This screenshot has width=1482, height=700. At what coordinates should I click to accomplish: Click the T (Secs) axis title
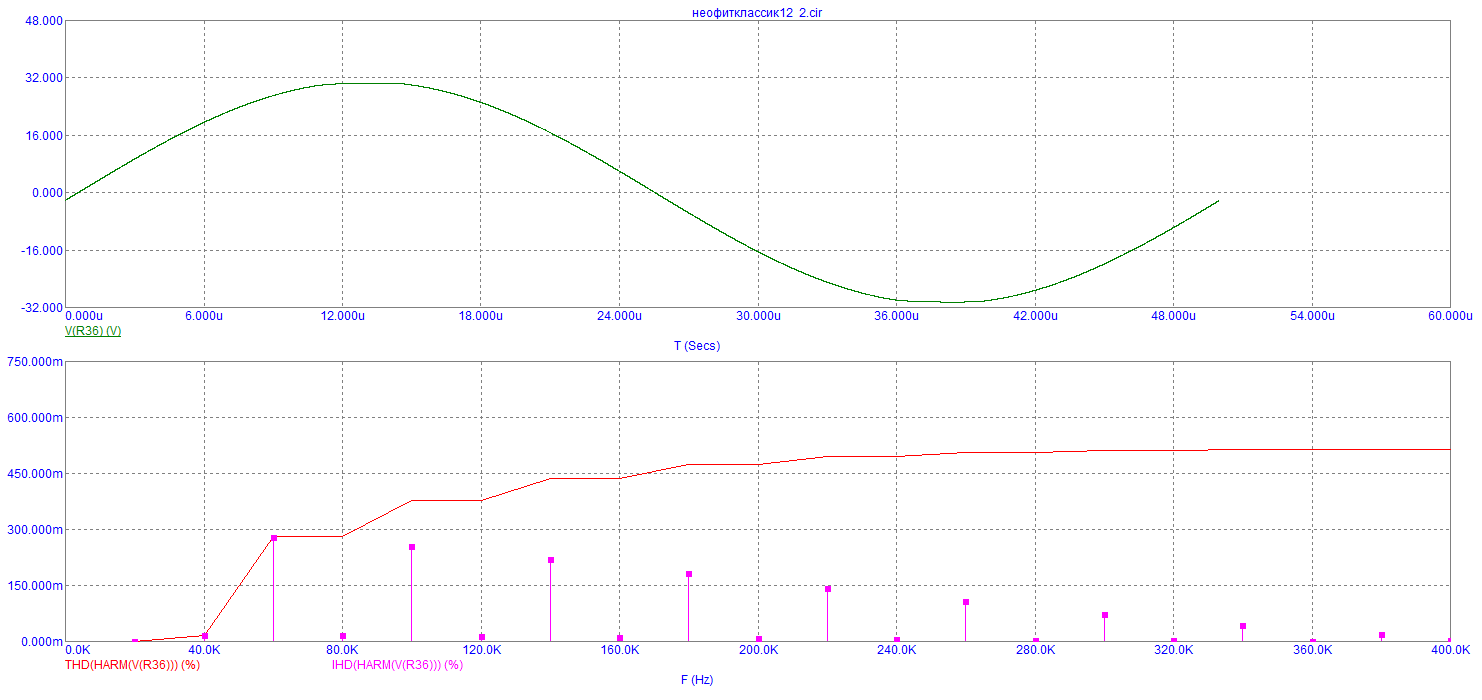[x=696, y=346]
